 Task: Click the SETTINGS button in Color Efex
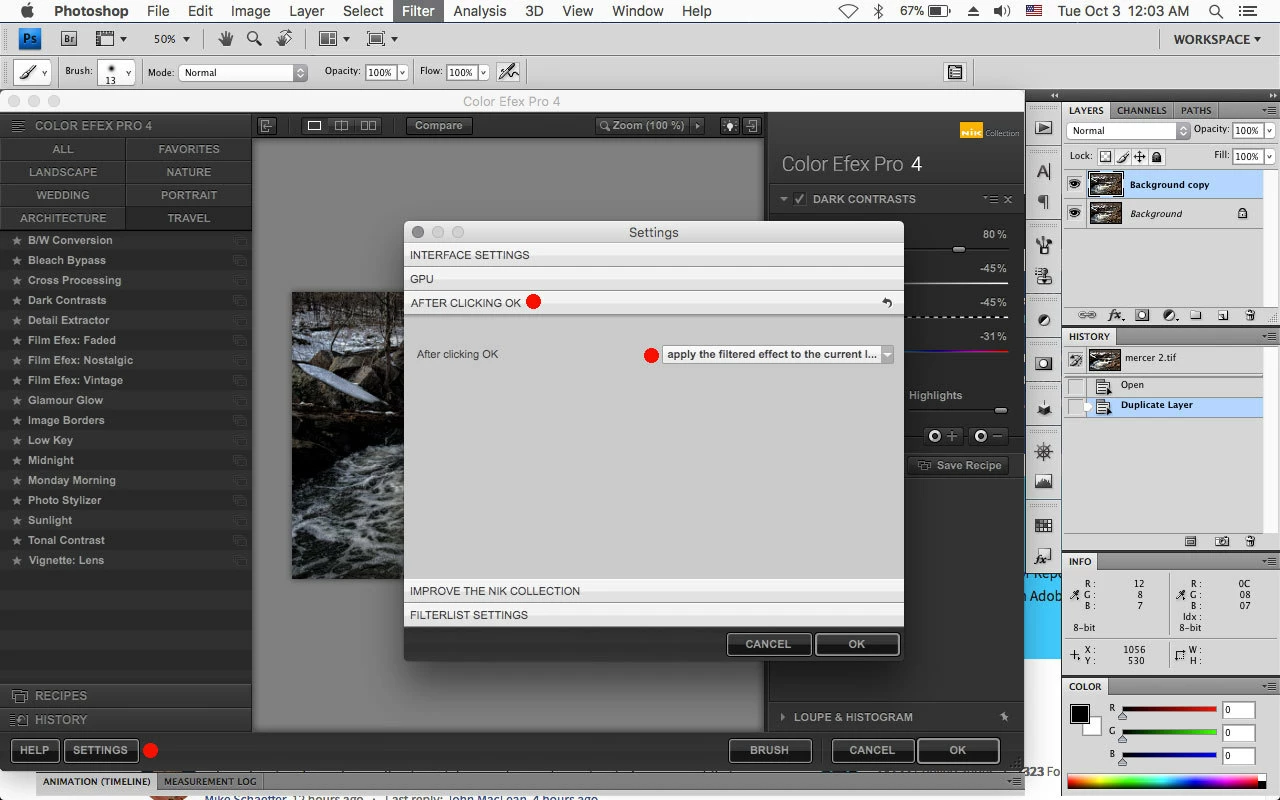pyautogui.click(x=100, y=750)
